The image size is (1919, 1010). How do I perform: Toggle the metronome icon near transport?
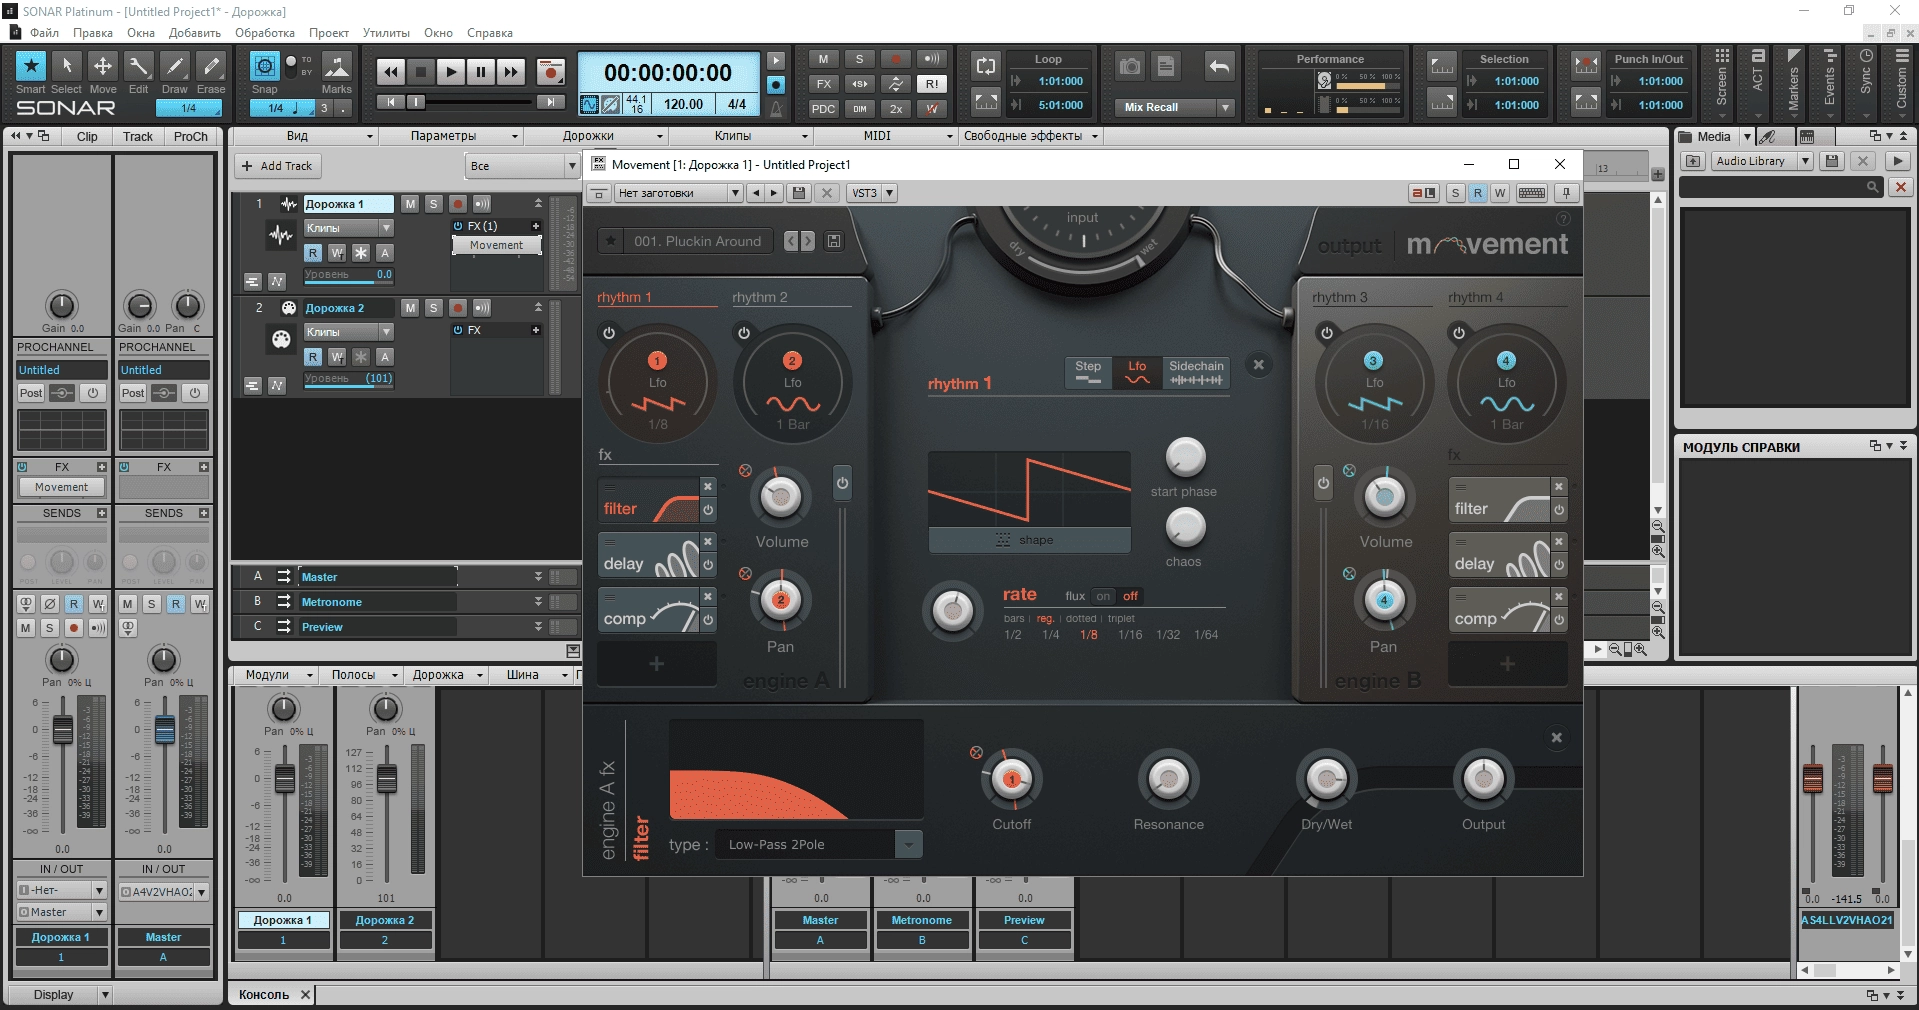coord(775,108)
